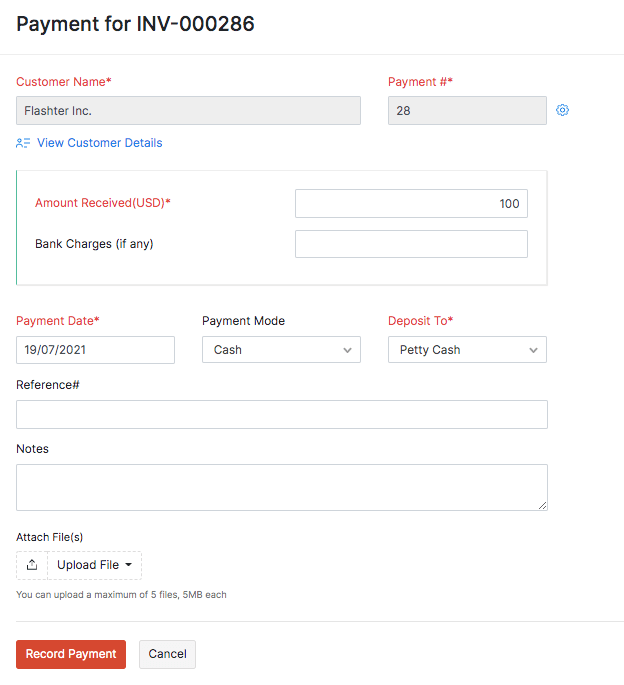Expand the Upload File caret menu

tap(129, 566)
